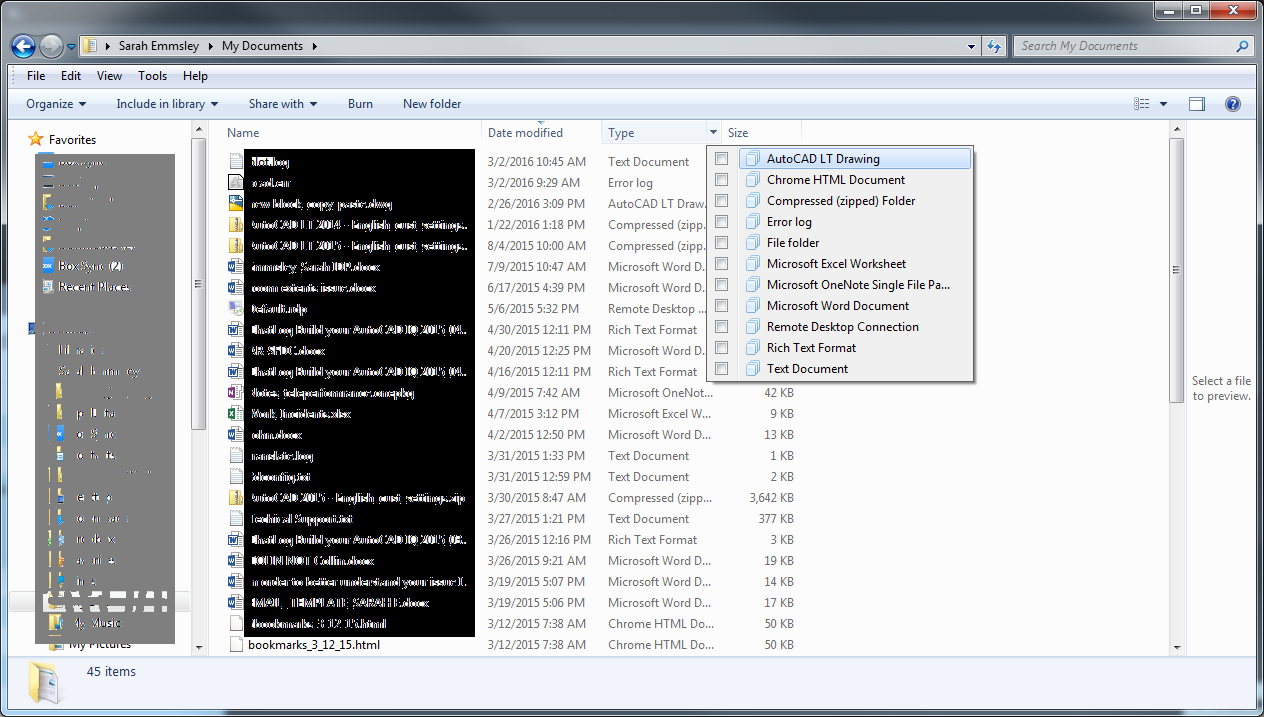This screenshot has width=1264, height=717.
Task: Open the Share with dropdown
Action: [283, 104]
